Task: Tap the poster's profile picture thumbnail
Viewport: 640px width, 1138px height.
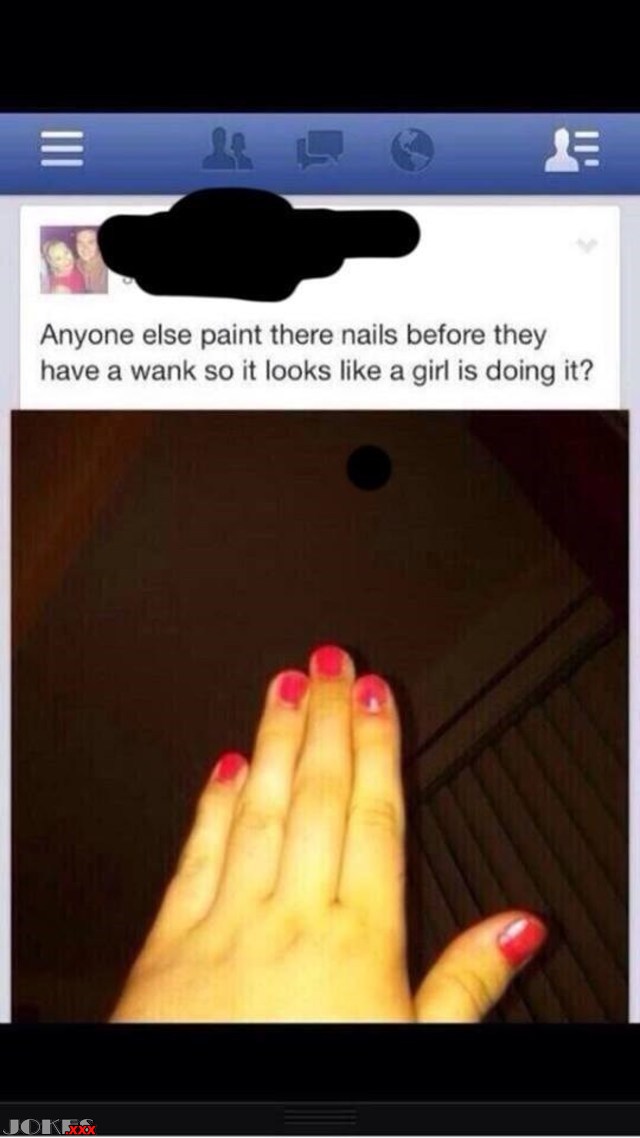Action: pyautogui.click(x=74, y=259)
